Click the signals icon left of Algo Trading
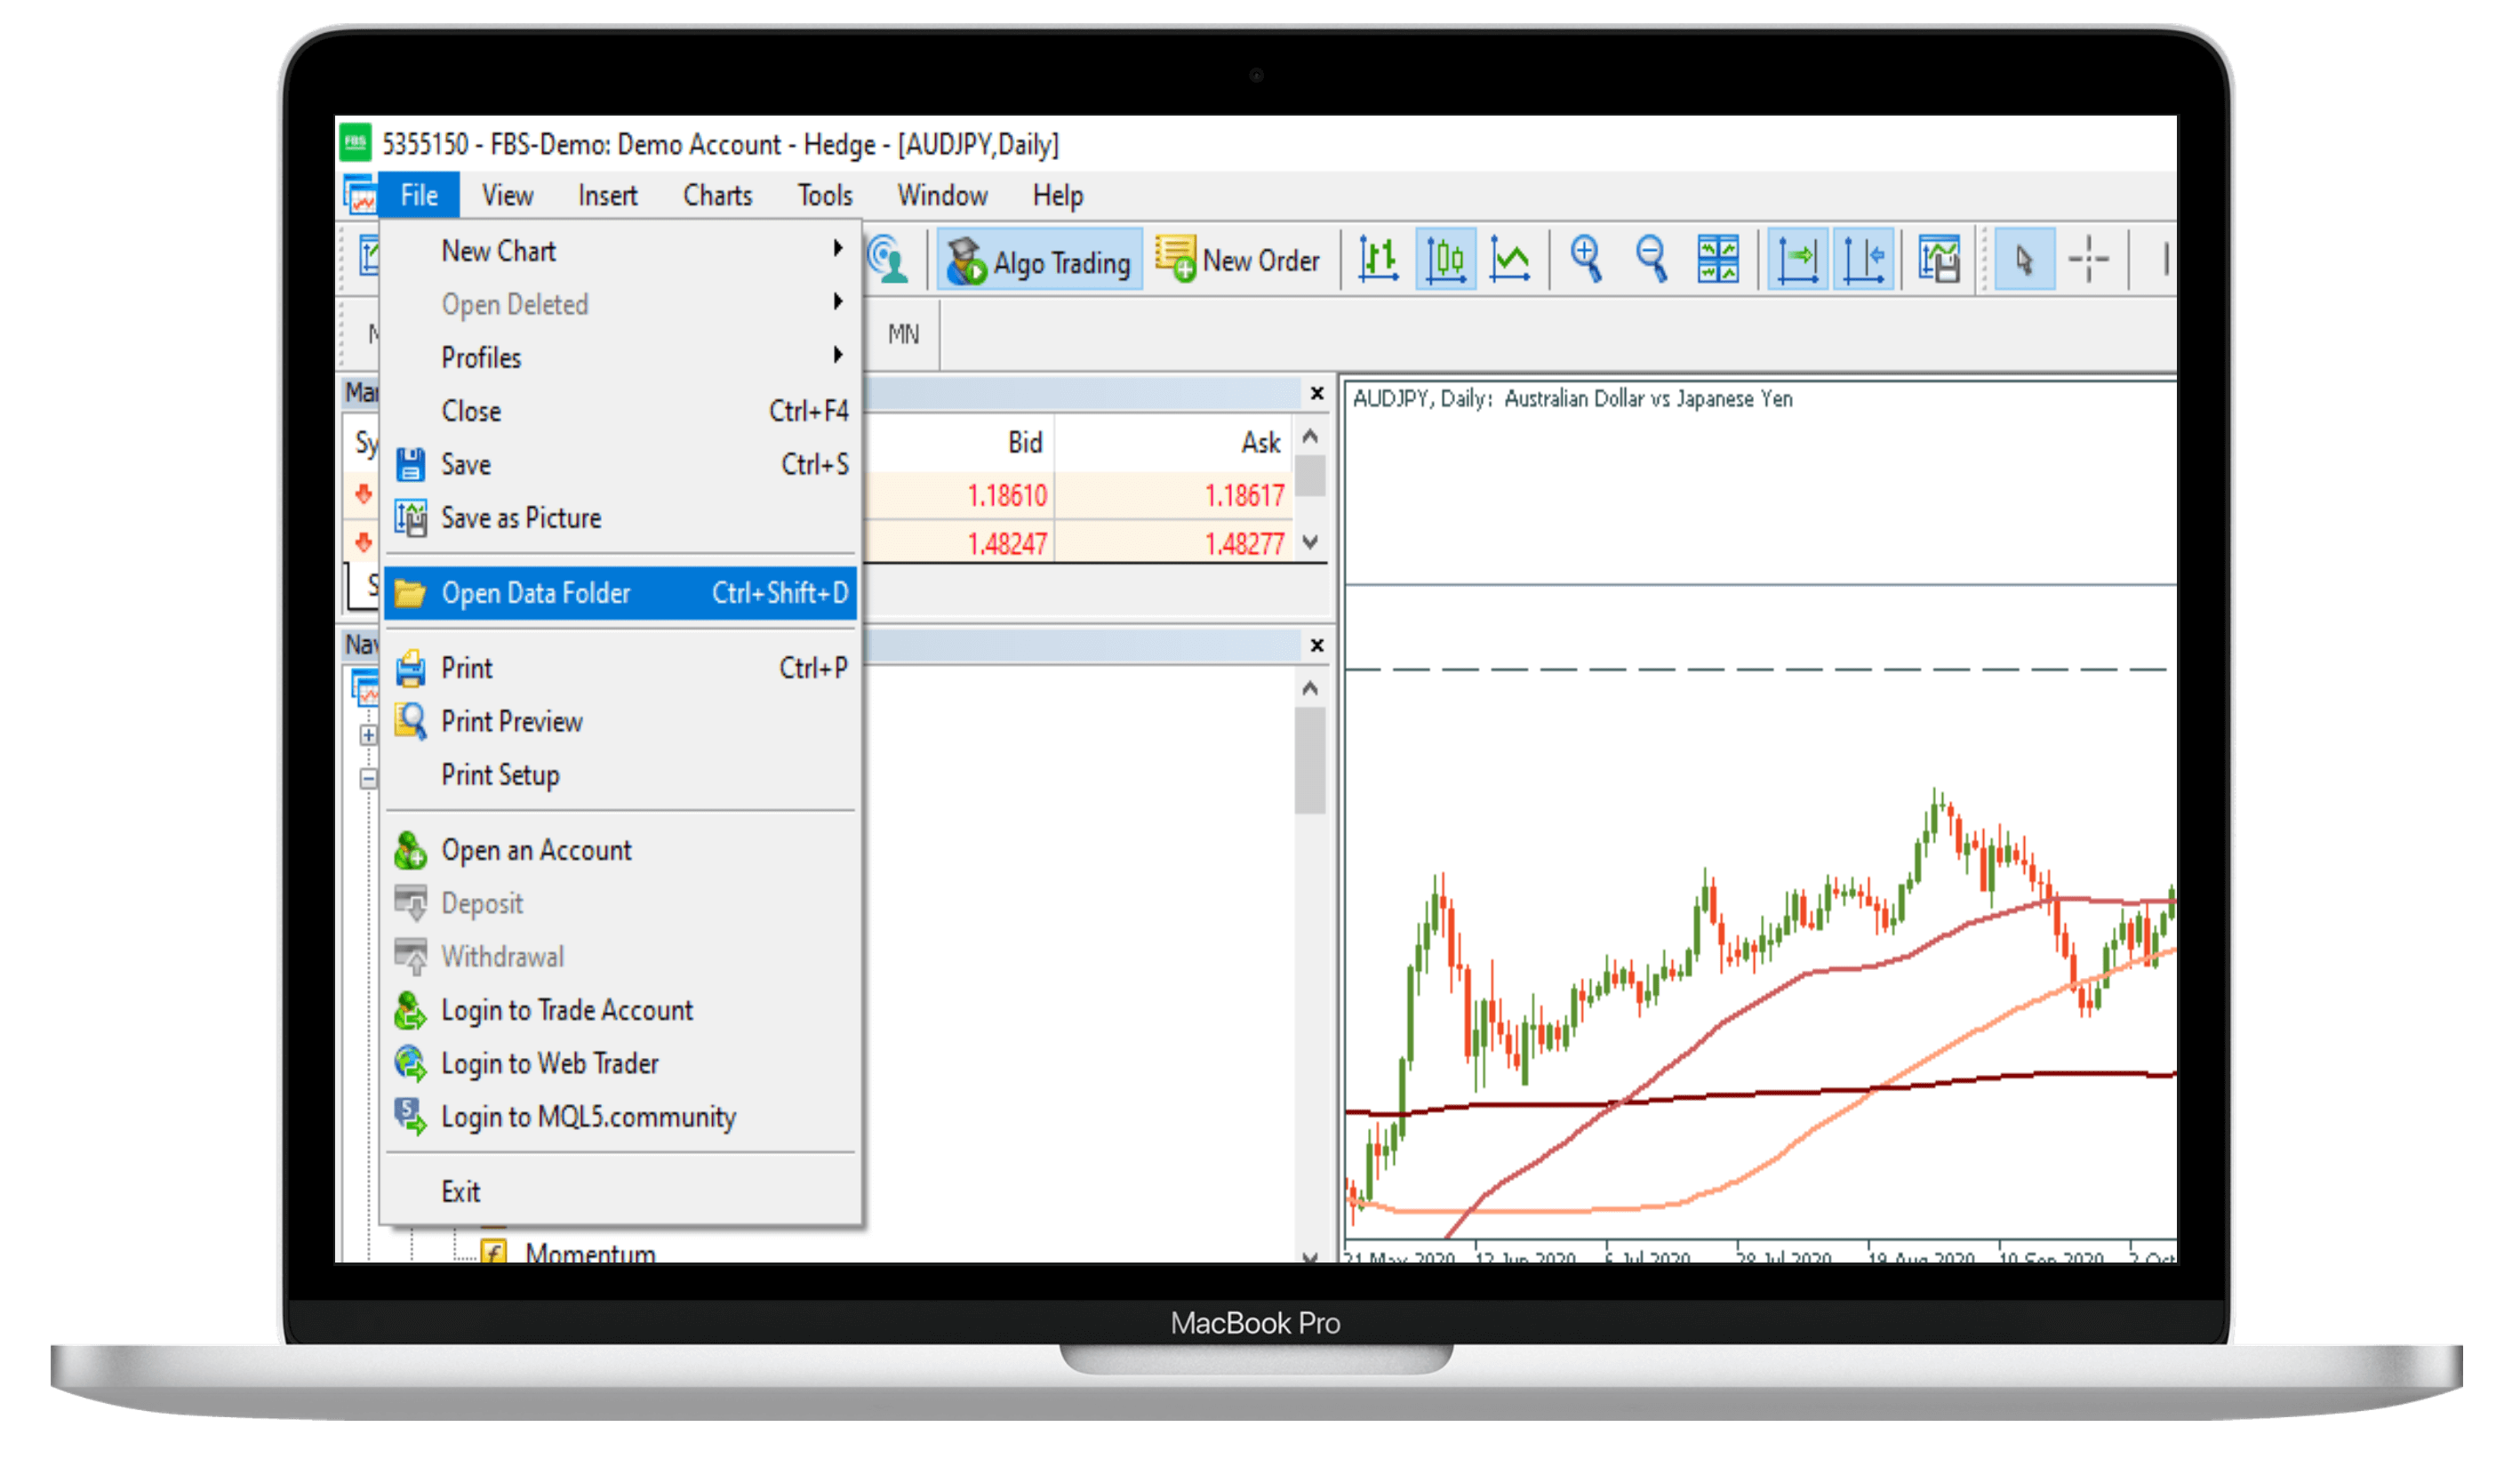Screen dimensions: 2520x1459 890,260
